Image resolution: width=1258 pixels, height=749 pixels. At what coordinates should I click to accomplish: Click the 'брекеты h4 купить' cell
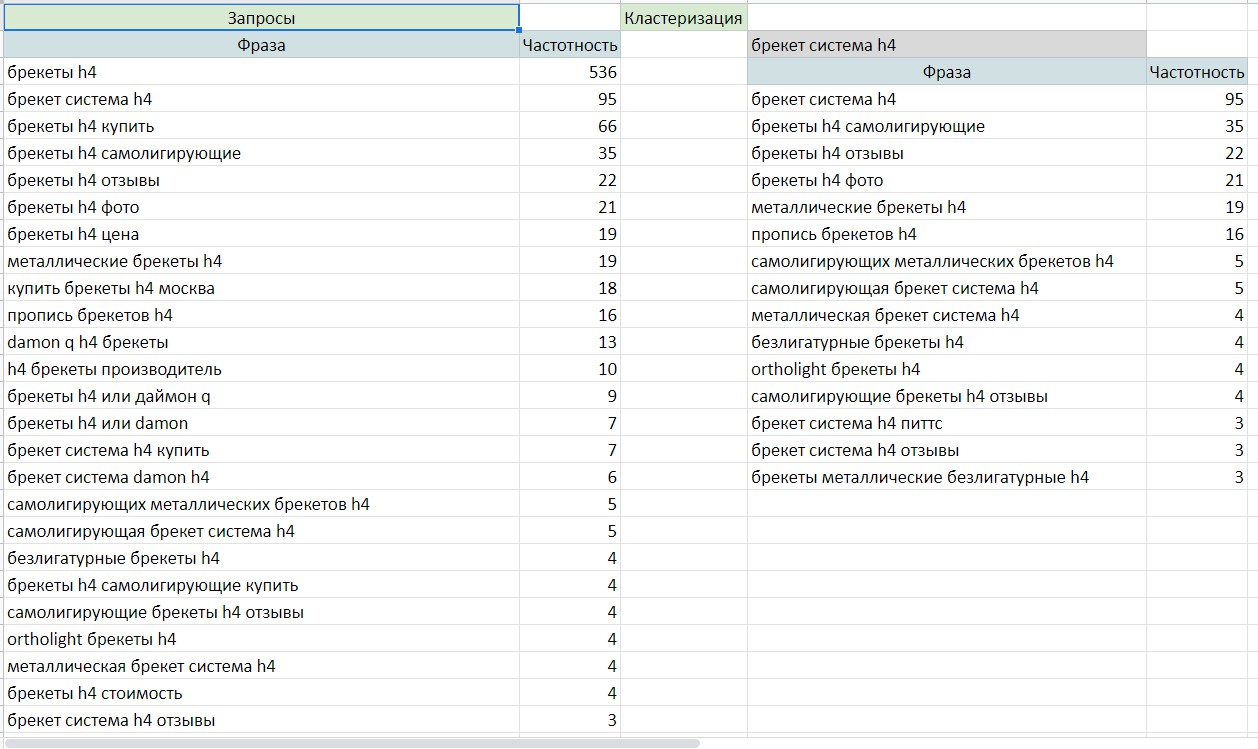[261, 126]
